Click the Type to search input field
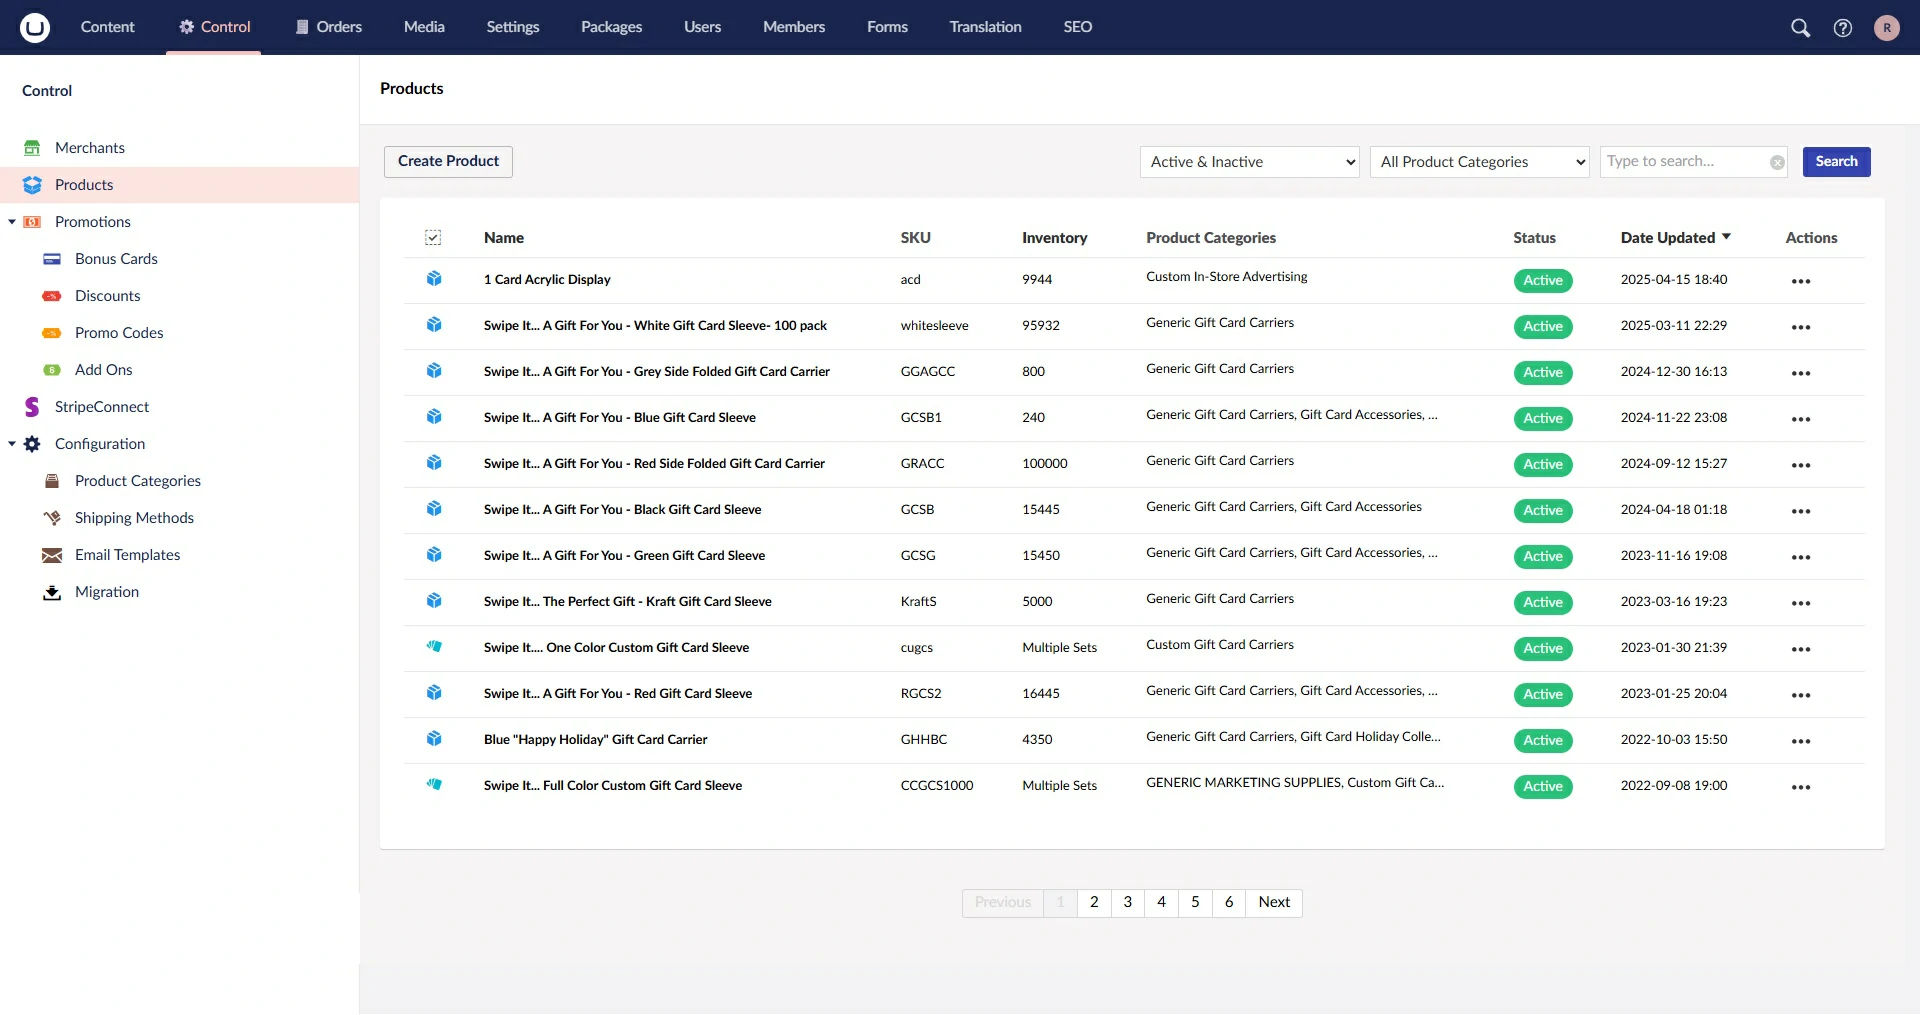Screen dimensions: 1920x1015 point(1683,161)
